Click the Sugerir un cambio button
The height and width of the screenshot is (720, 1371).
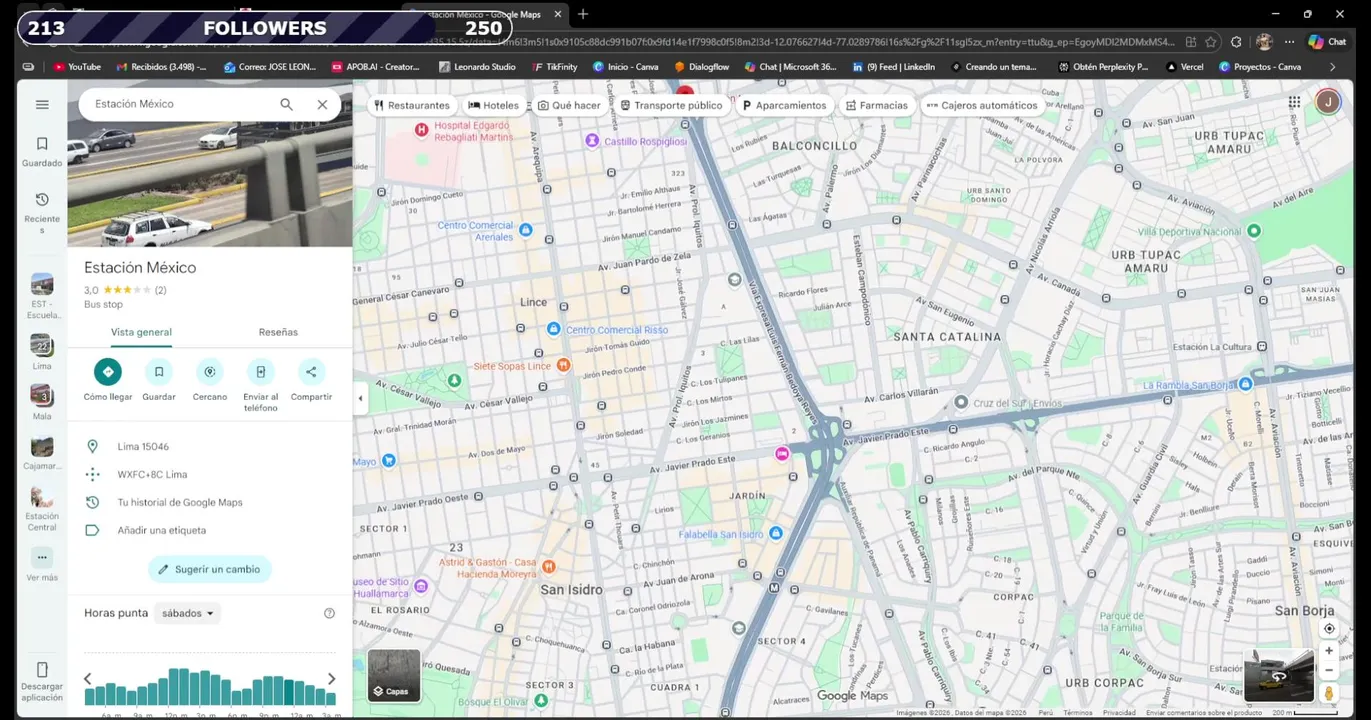tap(210, 569)
